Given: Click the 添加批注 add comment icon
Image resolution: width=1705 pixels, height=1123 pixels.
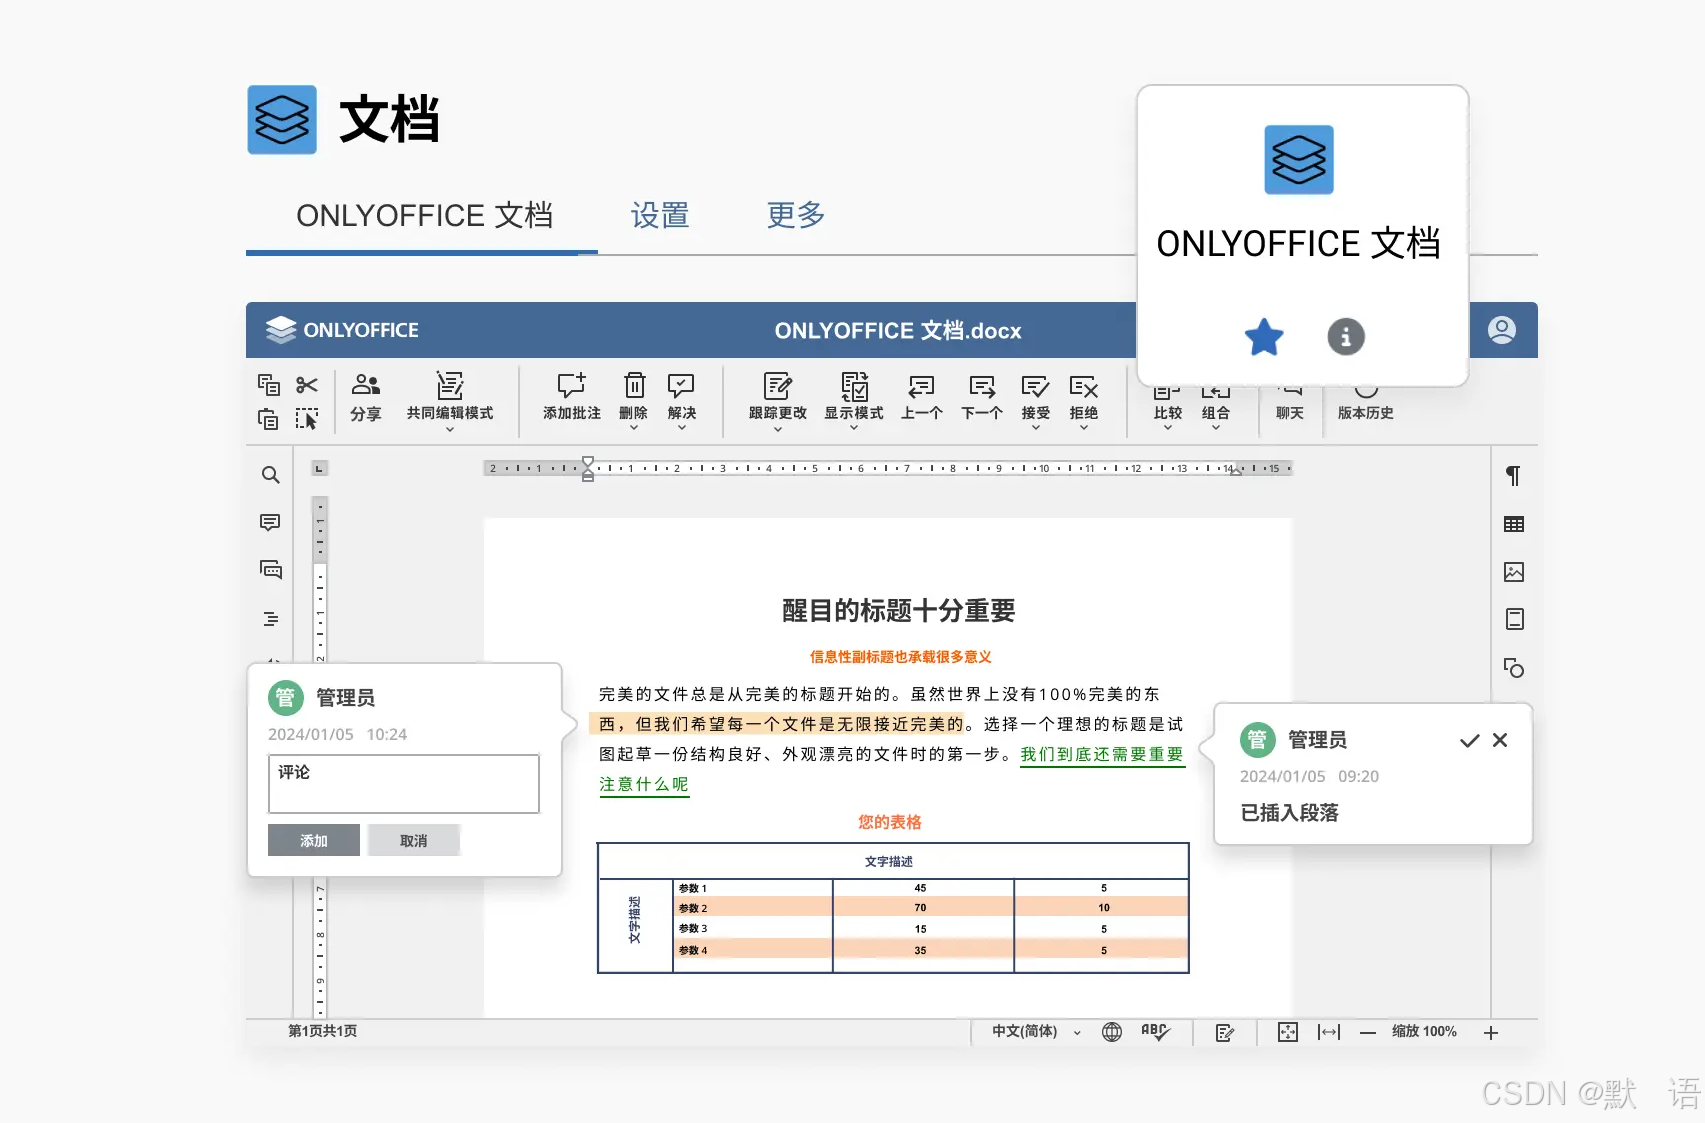Looking at the screenshot, I should coord(572,397).
